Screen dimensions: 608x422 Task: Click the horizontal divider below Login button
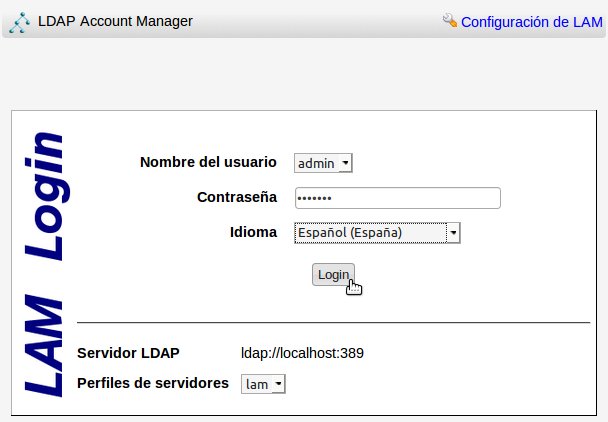tap(333, 322)
